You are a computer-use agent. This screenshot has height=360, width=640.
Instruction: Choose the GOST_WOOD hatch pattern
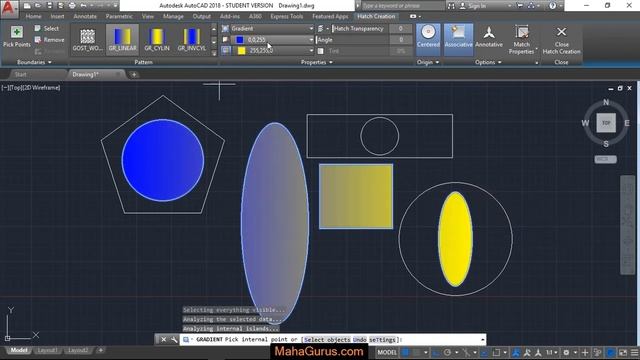click(87, 40)
